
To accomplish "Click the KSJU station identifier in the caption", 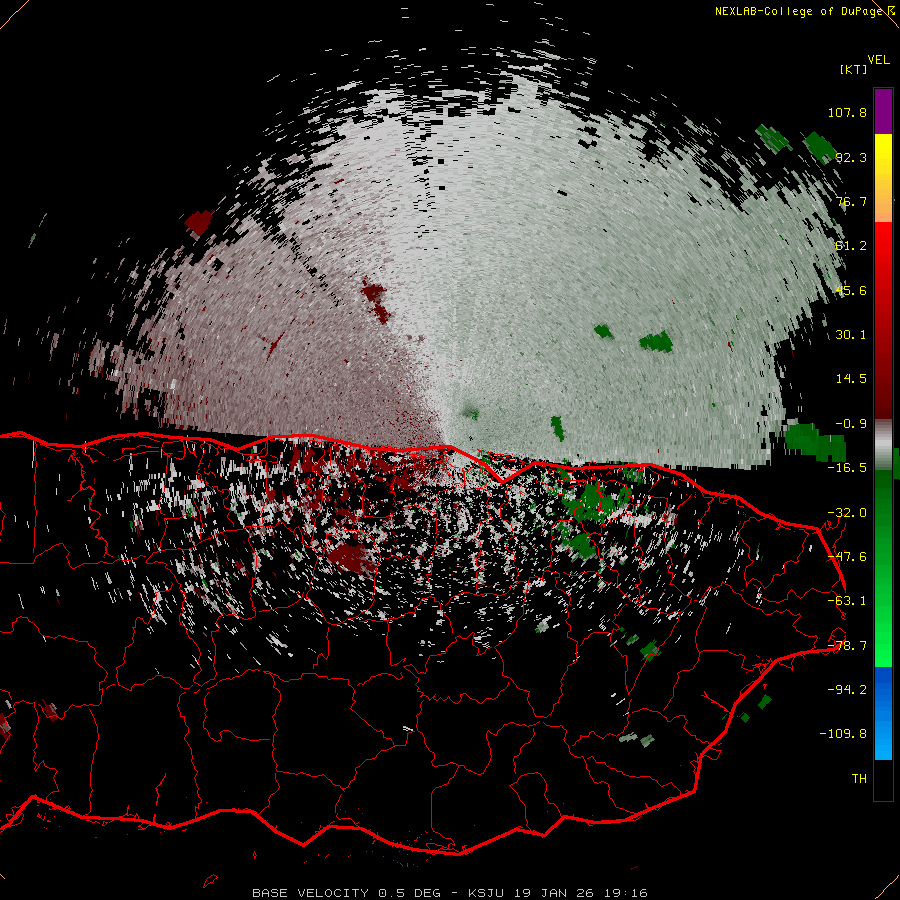I will click(x=486, y=893).
